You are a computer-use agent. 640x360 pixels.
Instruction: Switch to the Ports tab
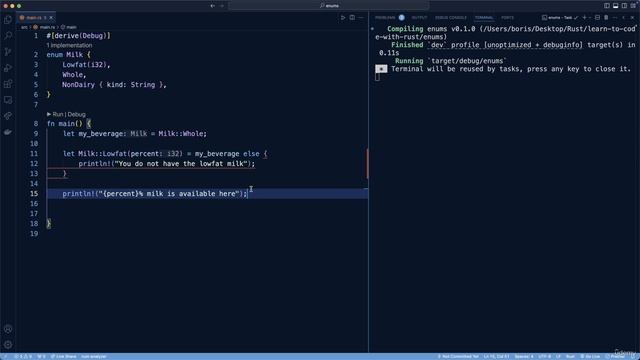click(x=507, y=18)
